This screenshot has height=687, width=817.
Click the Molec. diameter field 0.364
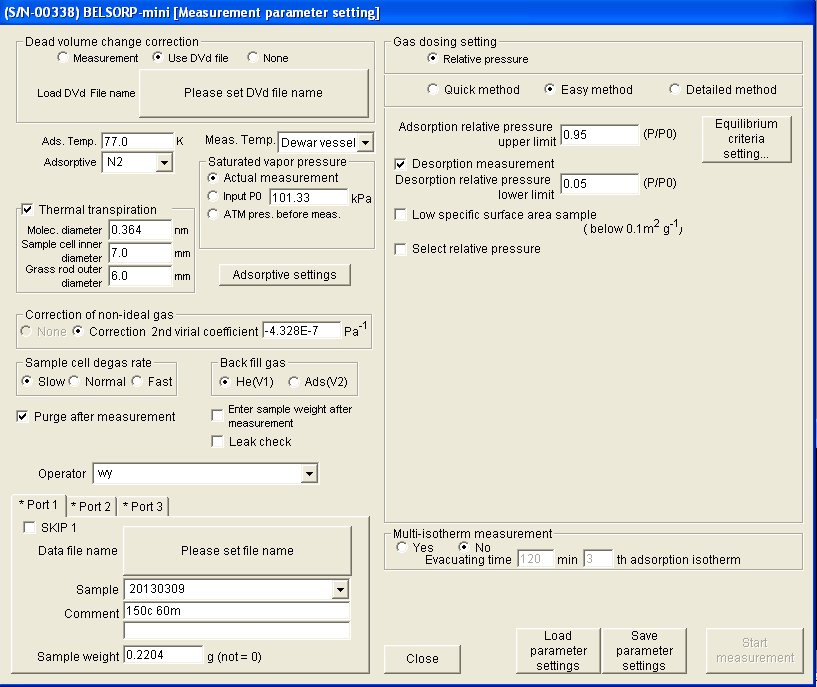click(140, 230)
